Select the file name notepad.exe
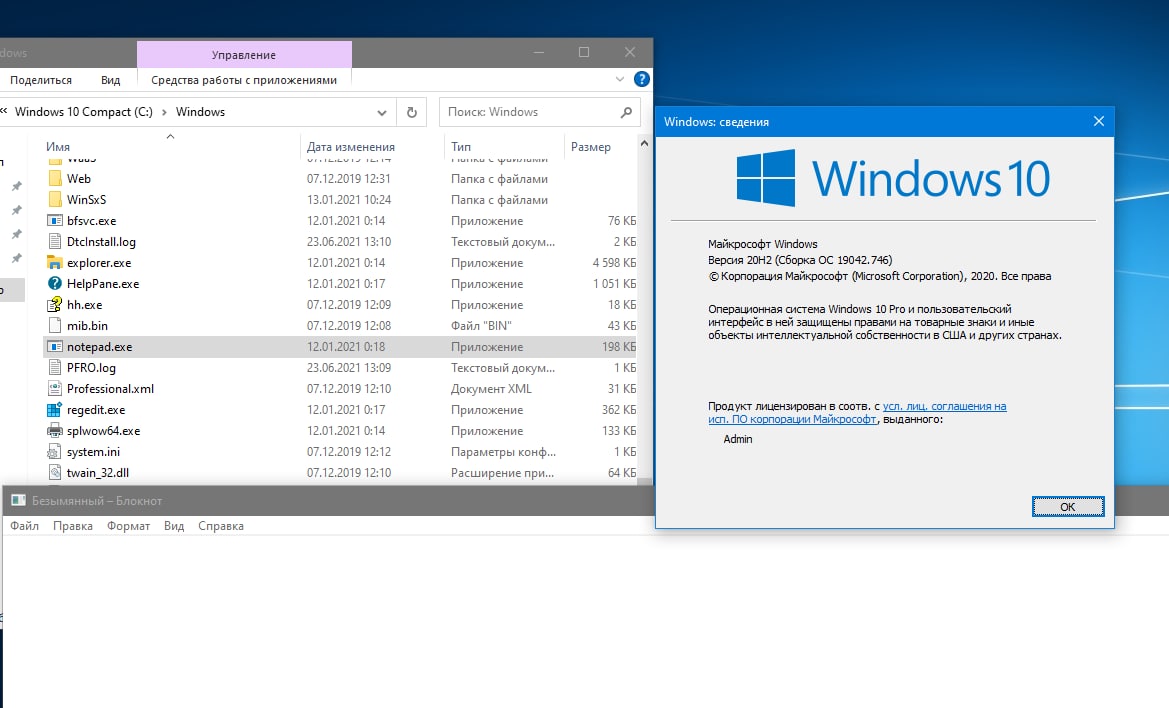The width and height of the screenshot is (1169, 708). (99, 347)
